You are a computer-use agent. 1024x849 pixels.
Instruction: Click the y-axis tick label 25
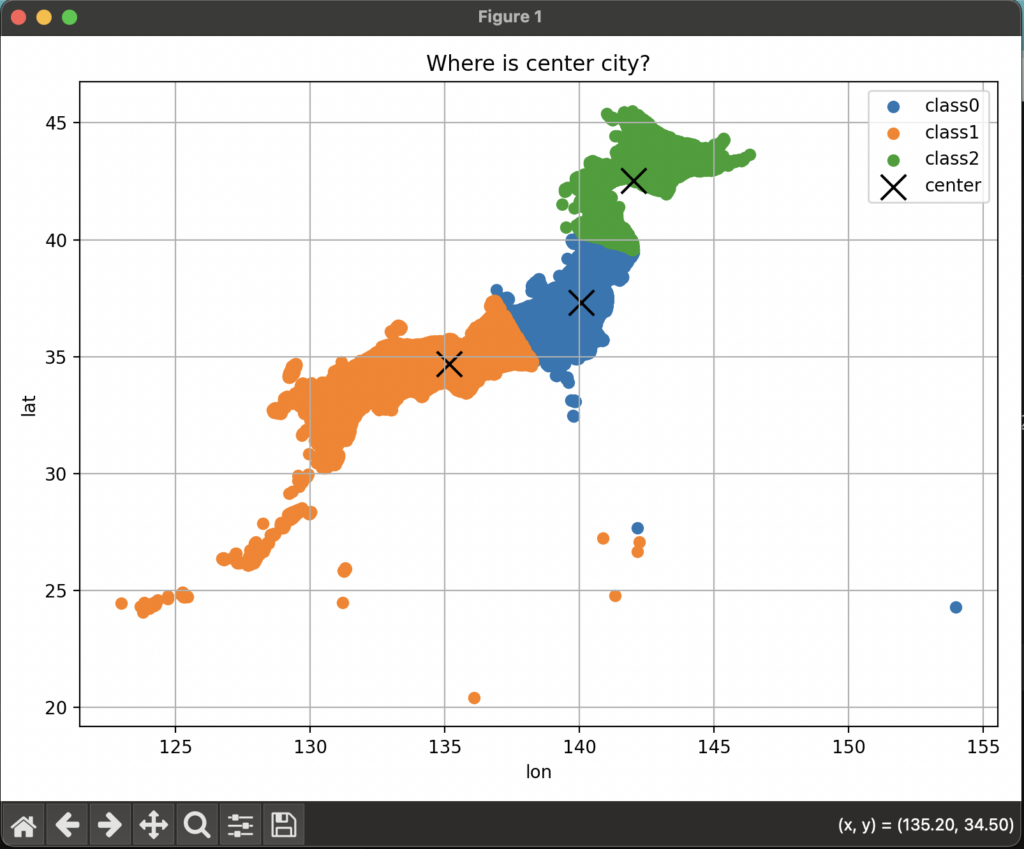pos(56,591)
